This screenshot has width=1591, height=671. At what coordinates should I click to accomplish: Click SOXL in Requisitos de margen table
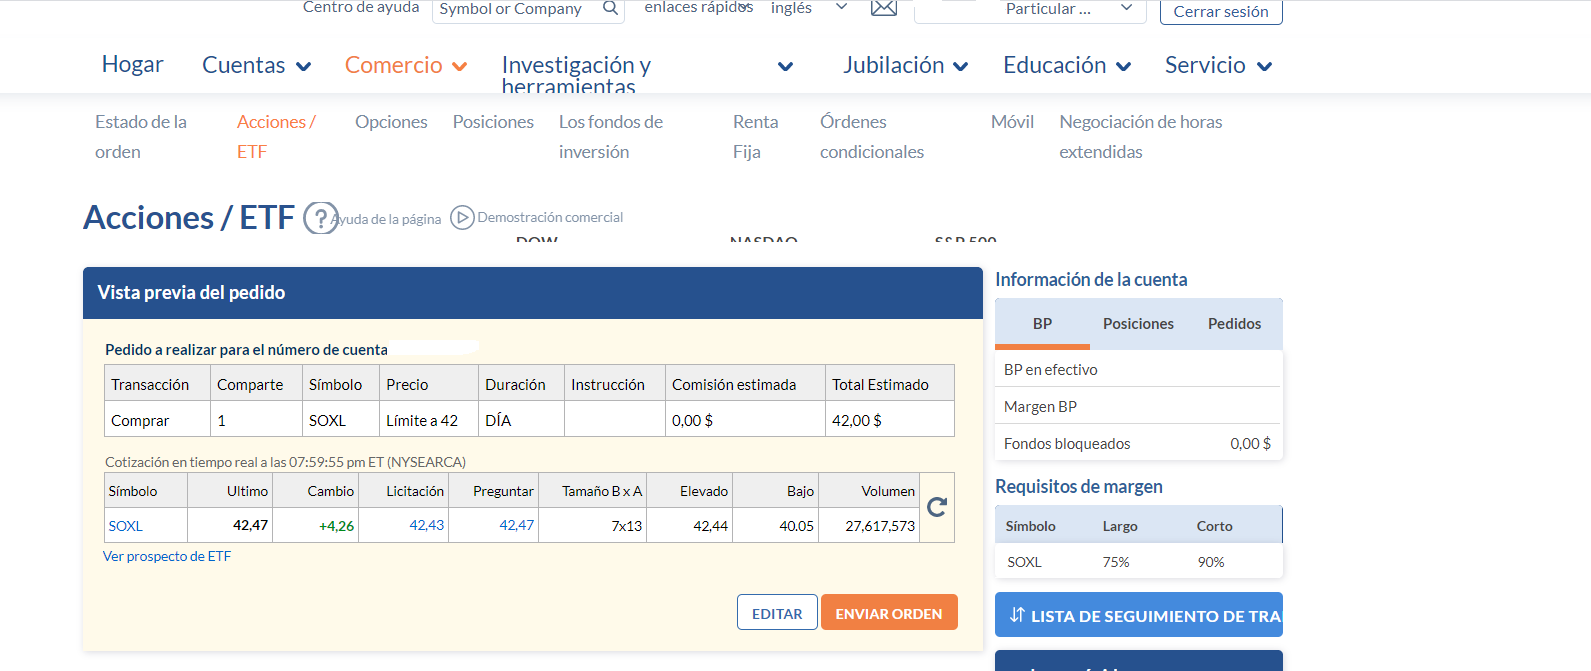click(x=1024, y=562)
